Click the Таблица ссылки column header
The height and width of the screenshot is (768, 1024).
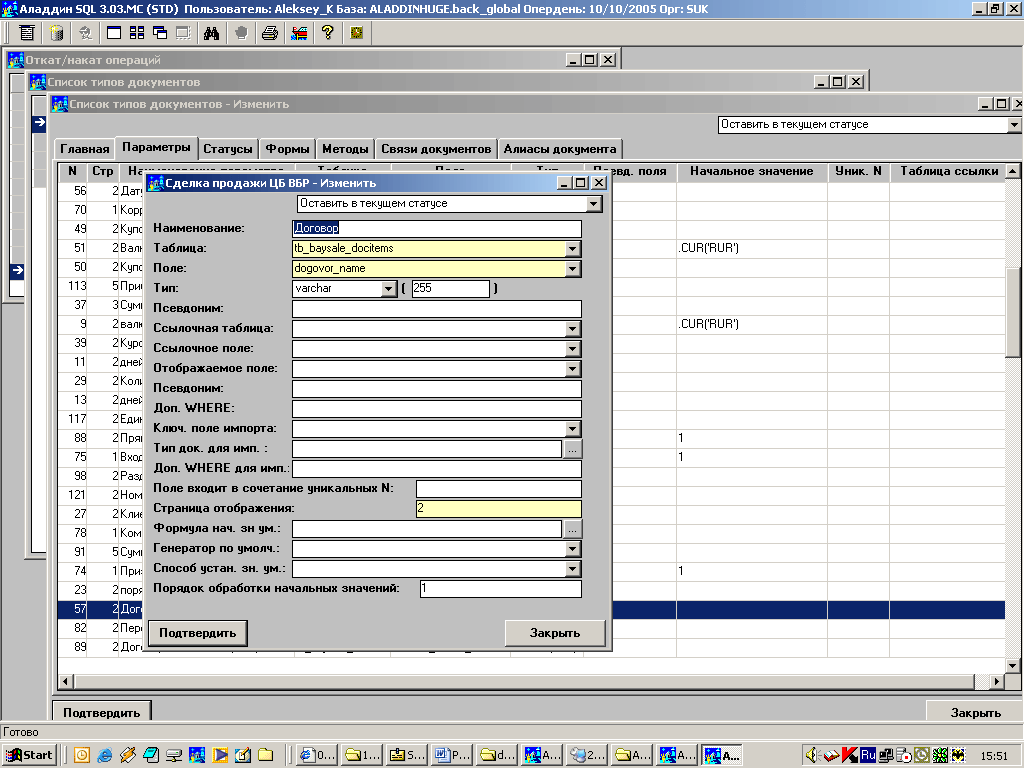tap(949, 171)
